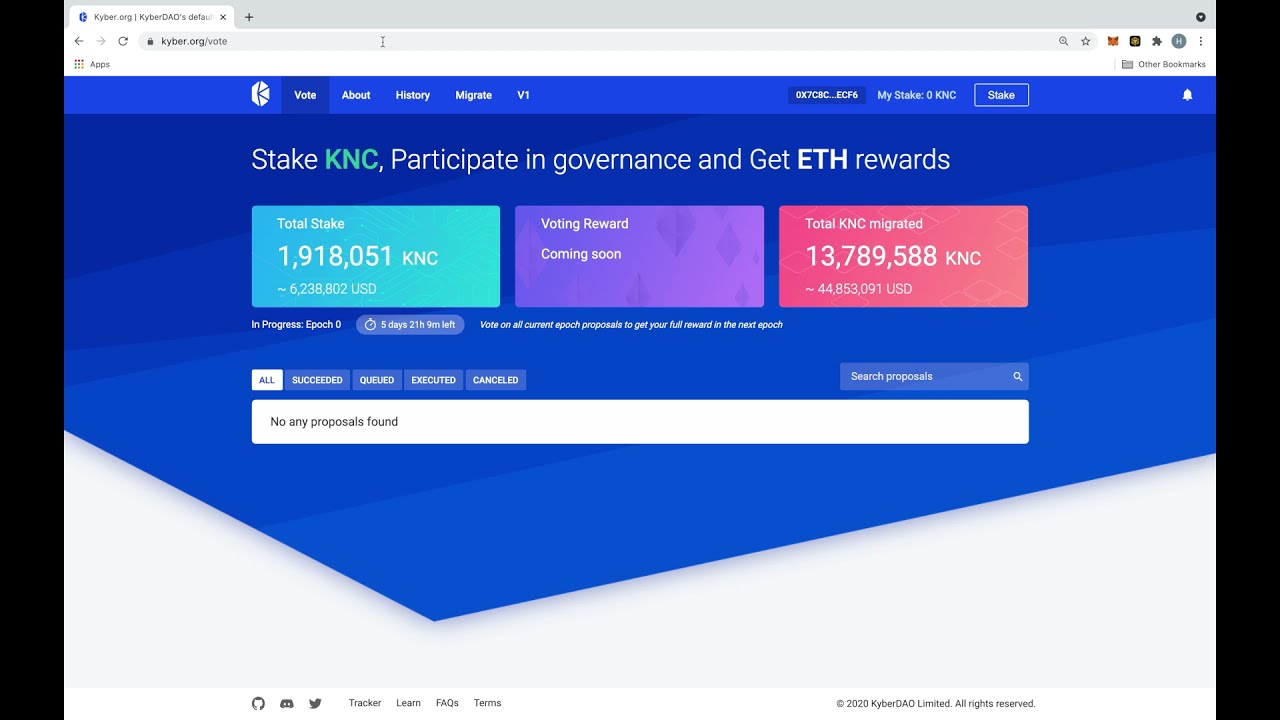Open the Learn footer link
This screenshot has height=720, width=1280.
(x=408, y=703)
